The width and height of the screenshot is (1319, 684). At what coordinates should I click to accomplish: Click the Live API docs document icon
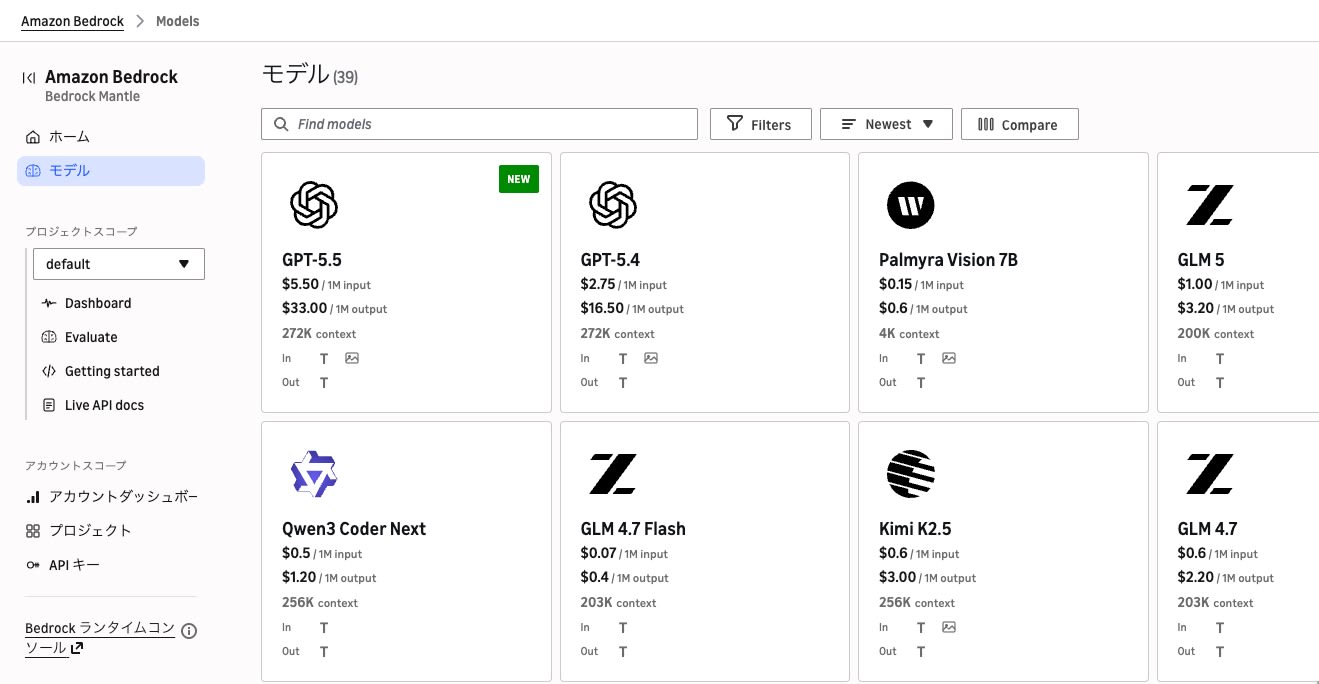tap(48, 405)
